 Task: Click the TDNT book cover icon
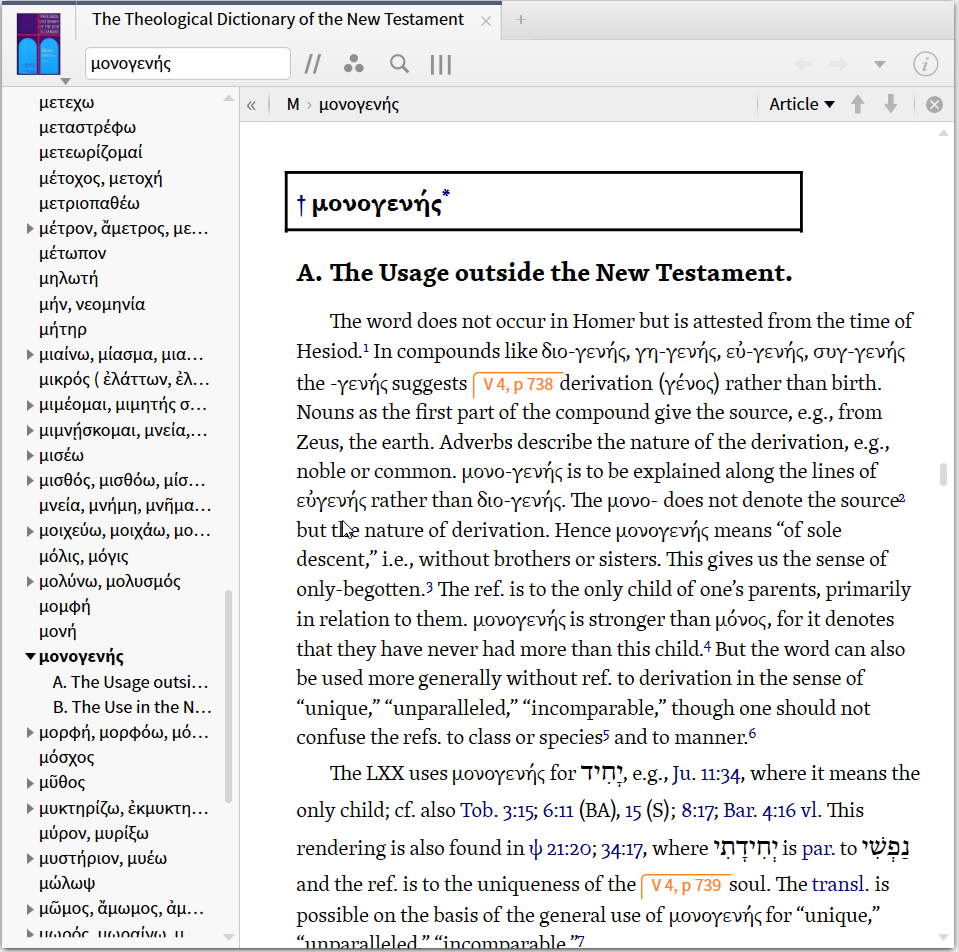(x=39, y=44)
